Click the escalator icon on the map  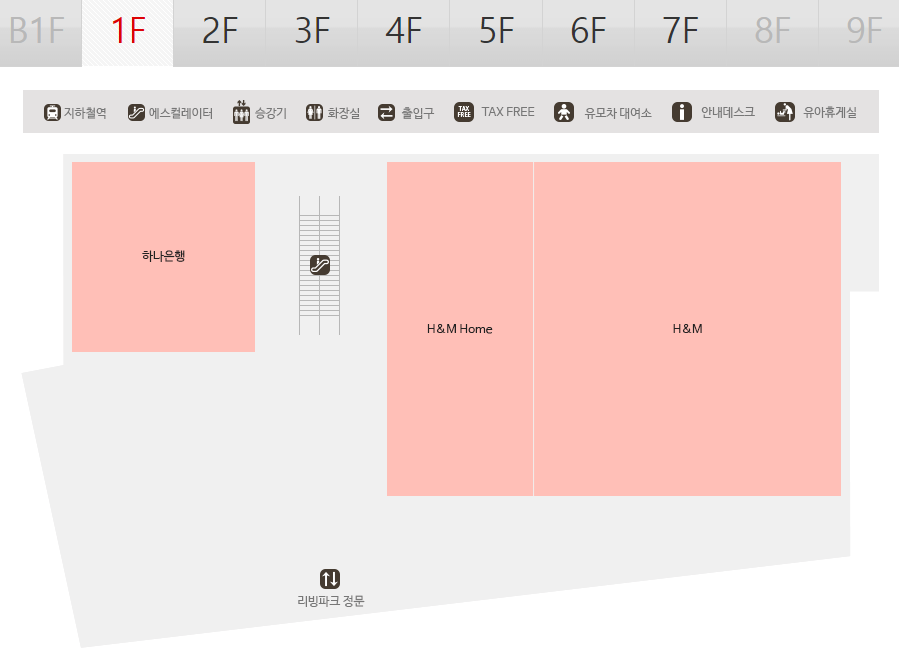coord(320,265)
